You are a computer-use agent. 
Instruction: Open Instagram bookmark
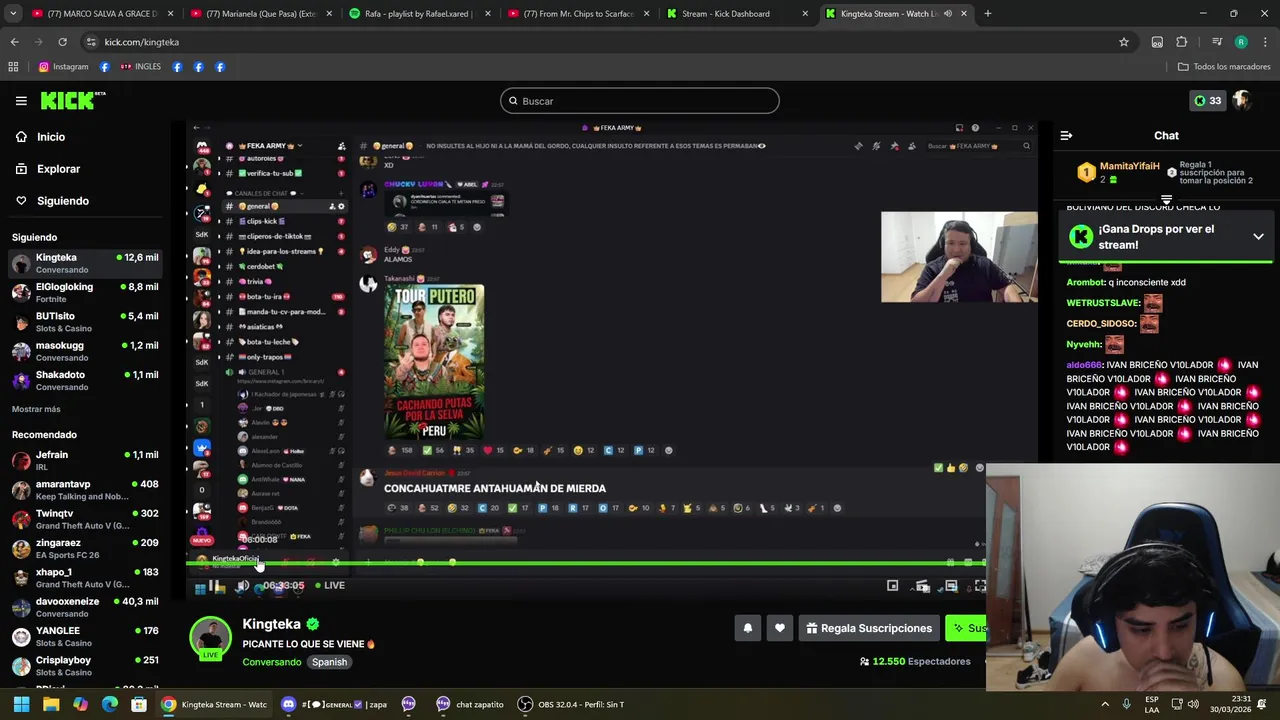click(x=63, y=67)
